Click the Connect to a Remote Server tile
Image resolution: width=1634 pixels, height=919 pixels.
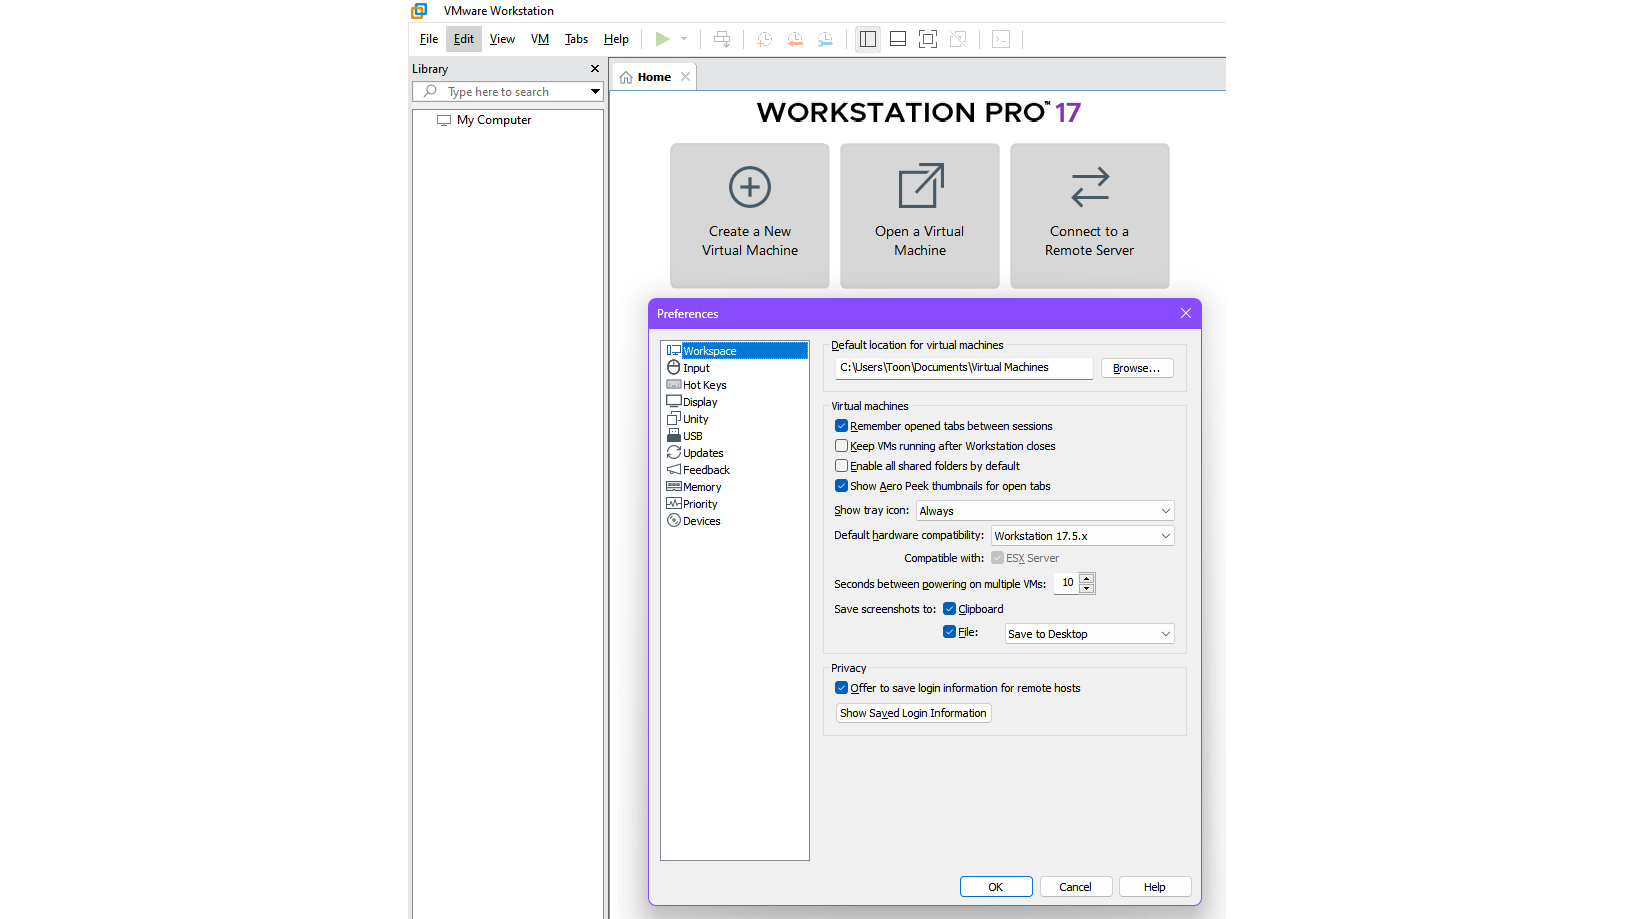[1090, 216]
